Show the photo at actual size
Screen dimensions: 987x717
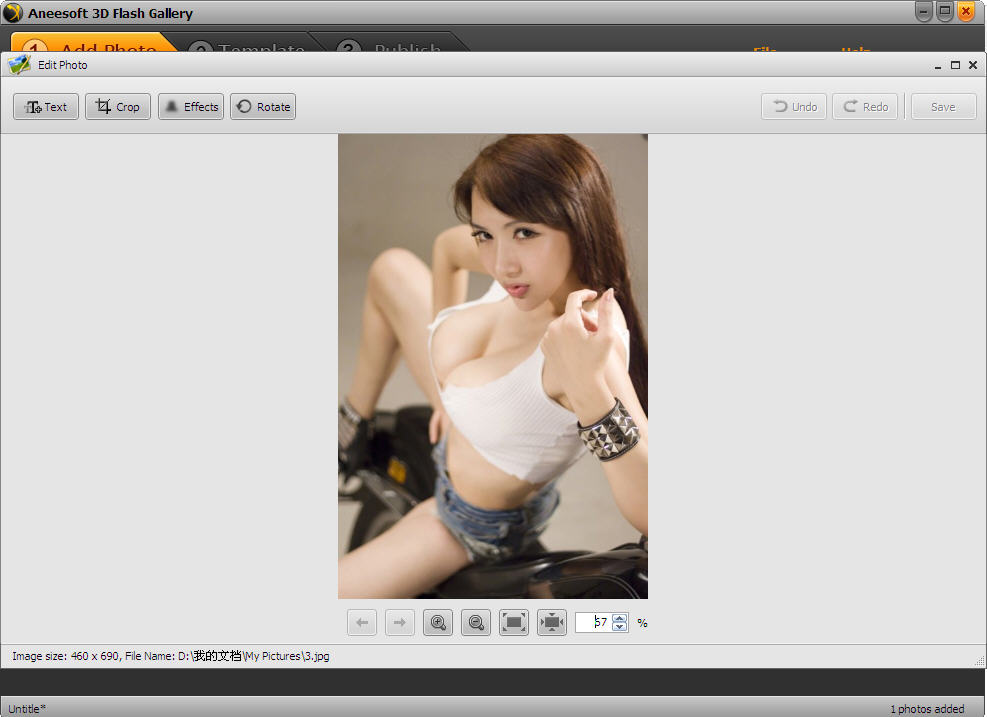pyautogui.click(x=514, y=623)
